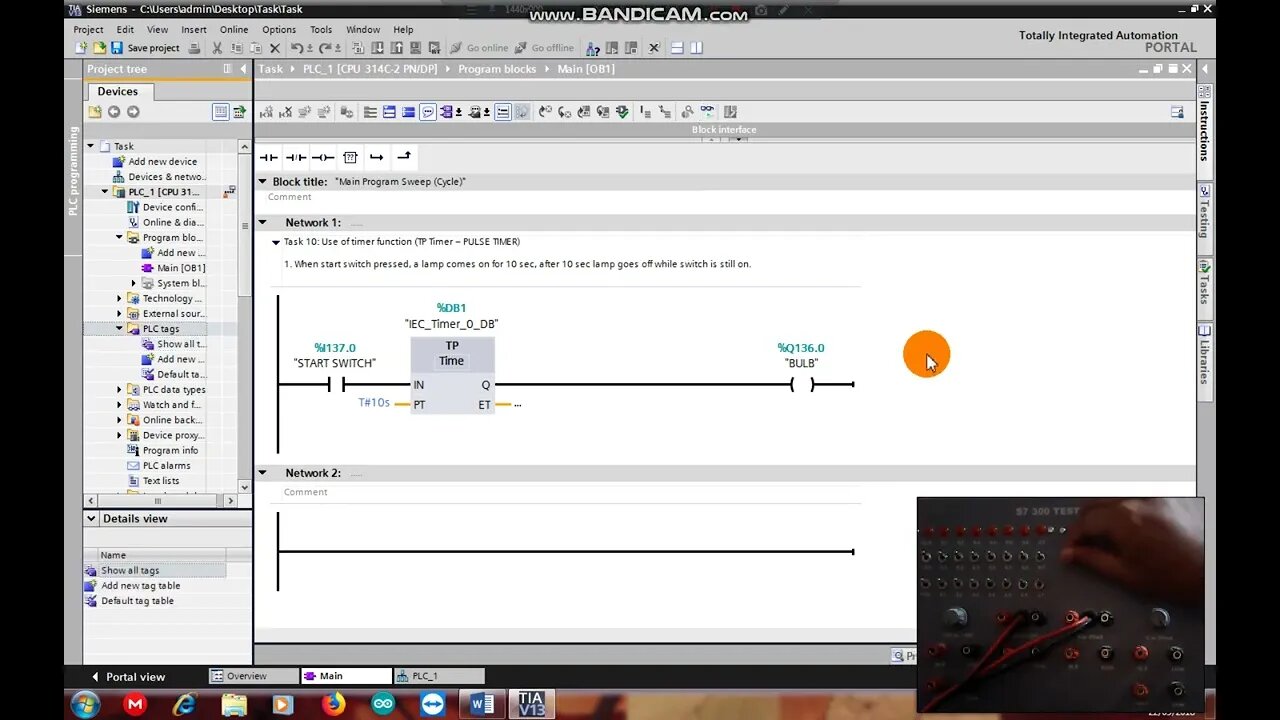Open Arduino IDE from the taskbar
This screenshot has width=1280, height=720.
pyautogui.click(x=383, y=704)
